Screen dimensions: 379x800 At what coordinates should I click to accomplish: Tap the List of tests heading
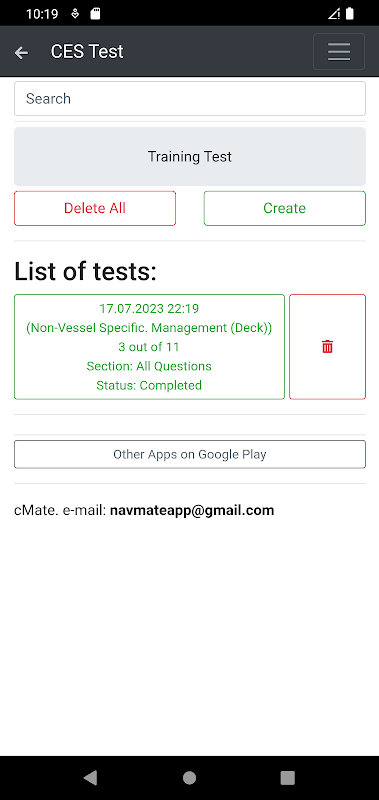click(85, 271)
